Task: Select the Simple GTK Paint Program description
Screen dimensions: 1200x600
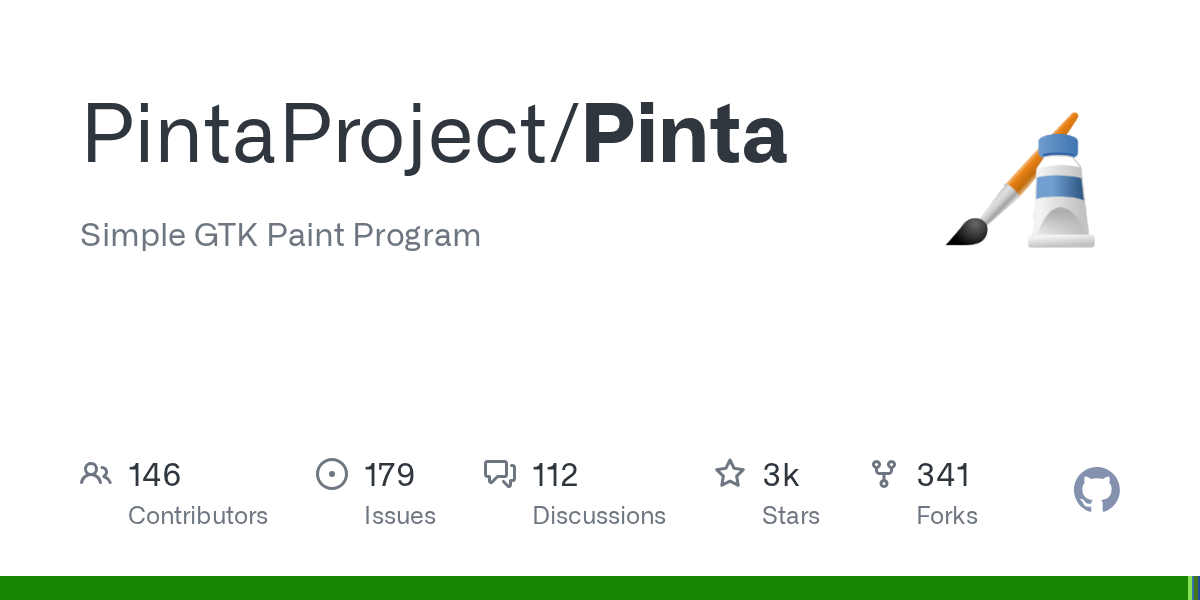Action: tap(280, 236)
